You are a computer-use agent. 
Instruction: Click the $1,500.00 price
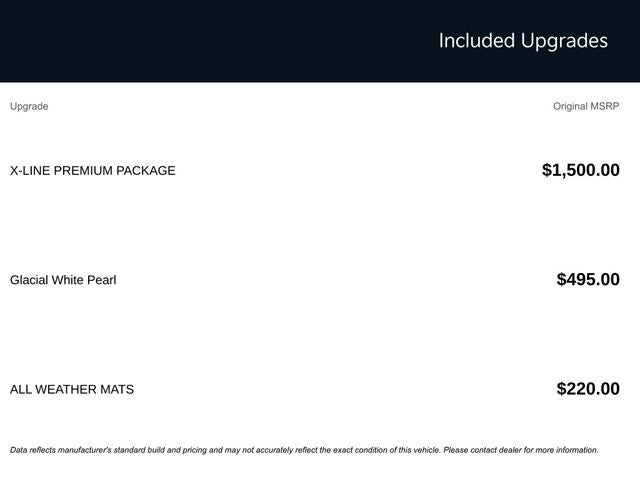[580, 170]
